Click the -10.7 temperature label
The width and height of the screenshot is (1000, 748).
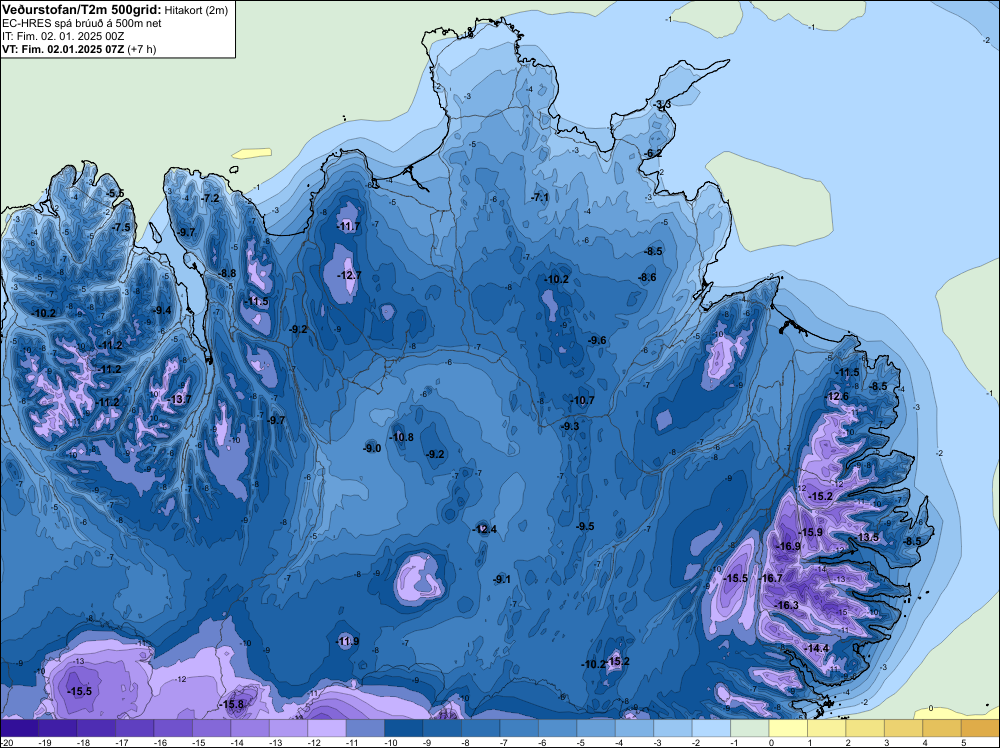point(582,400)
